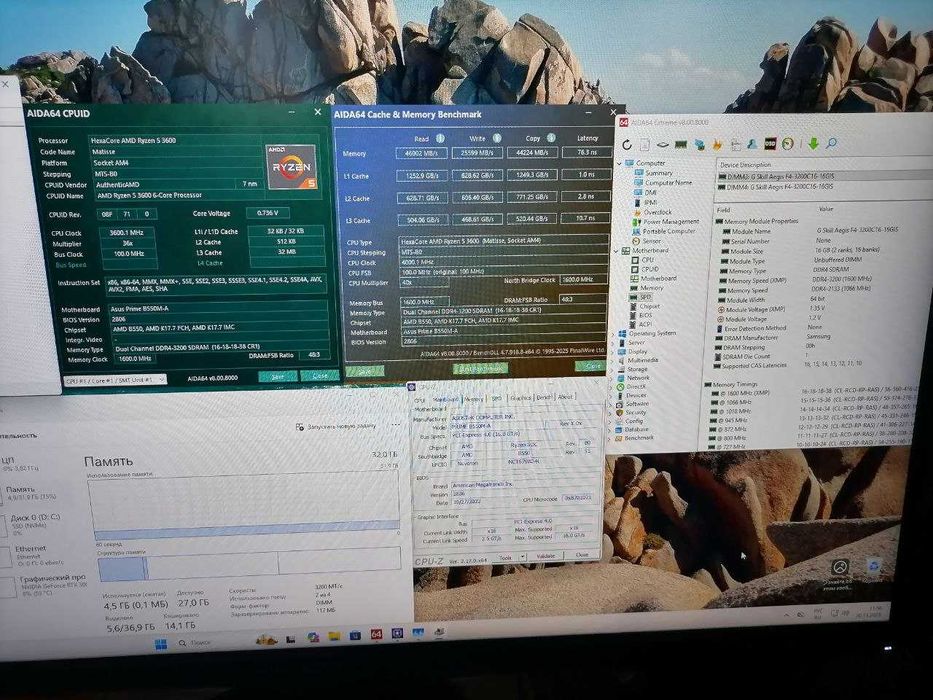Click the AIDA64 red 64 icon on taskbar
This screenshot has width=933, height=700.
pyautogui.click(x=377, y=633)
